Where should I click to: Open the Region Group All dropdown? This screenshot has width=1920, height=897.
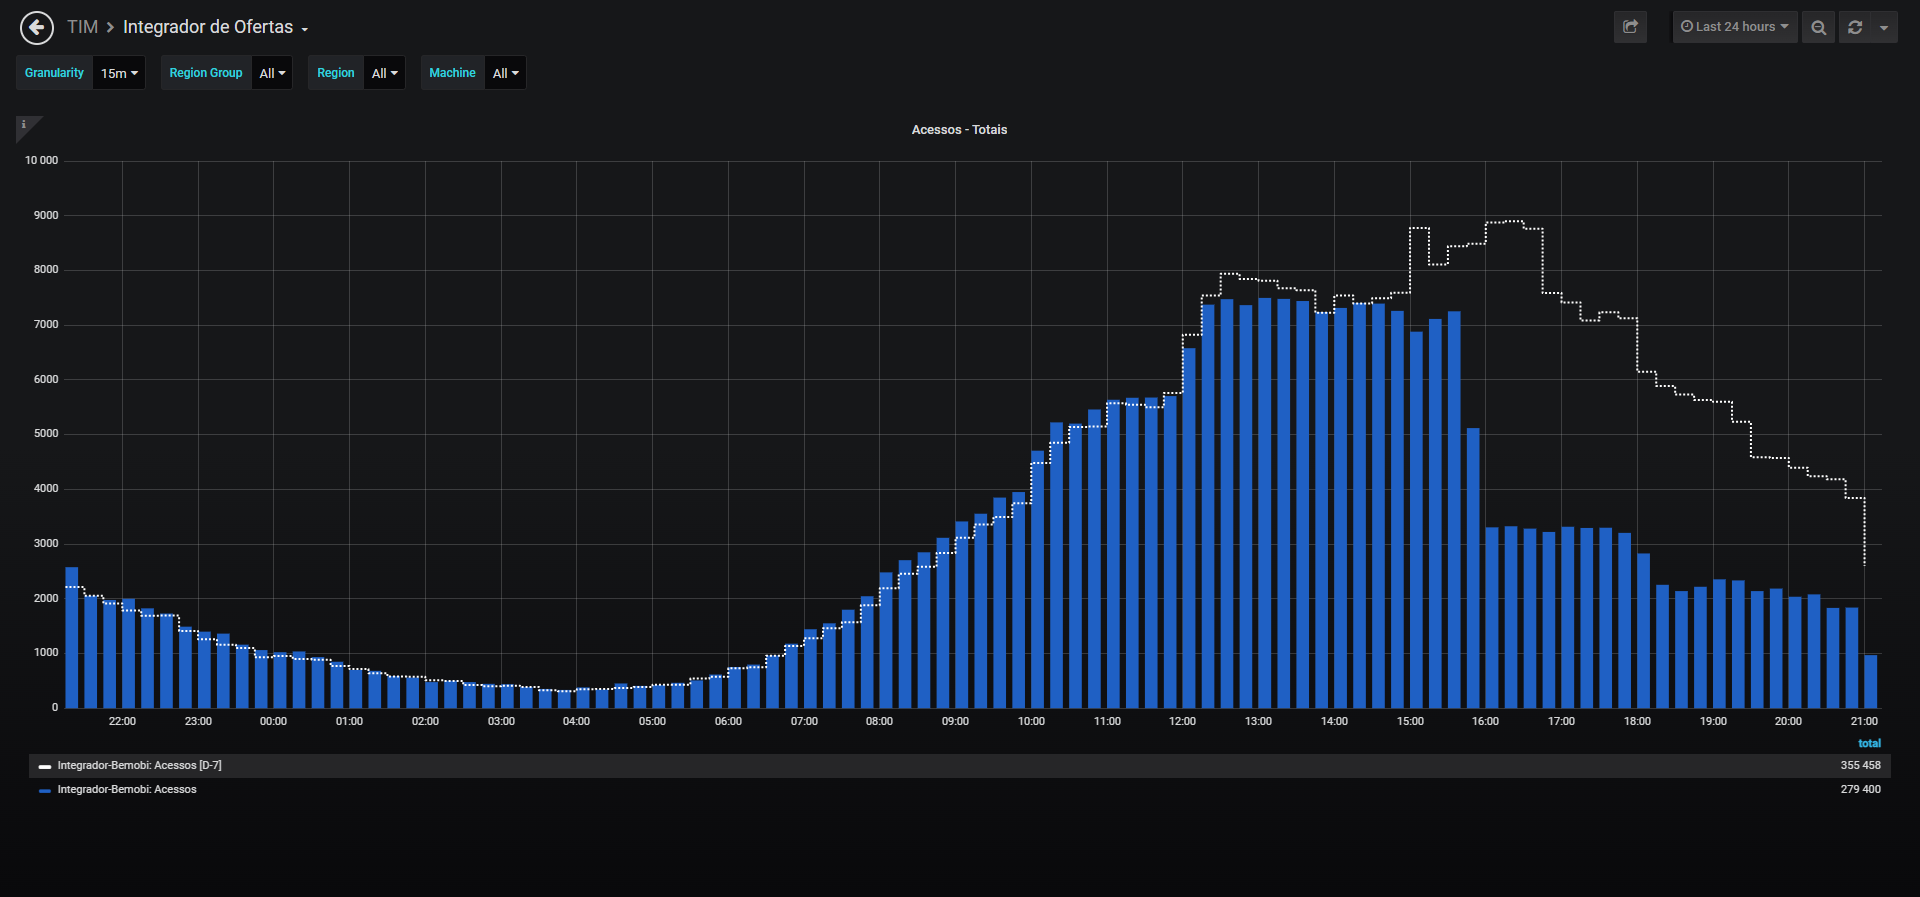[x=272, y=73]
